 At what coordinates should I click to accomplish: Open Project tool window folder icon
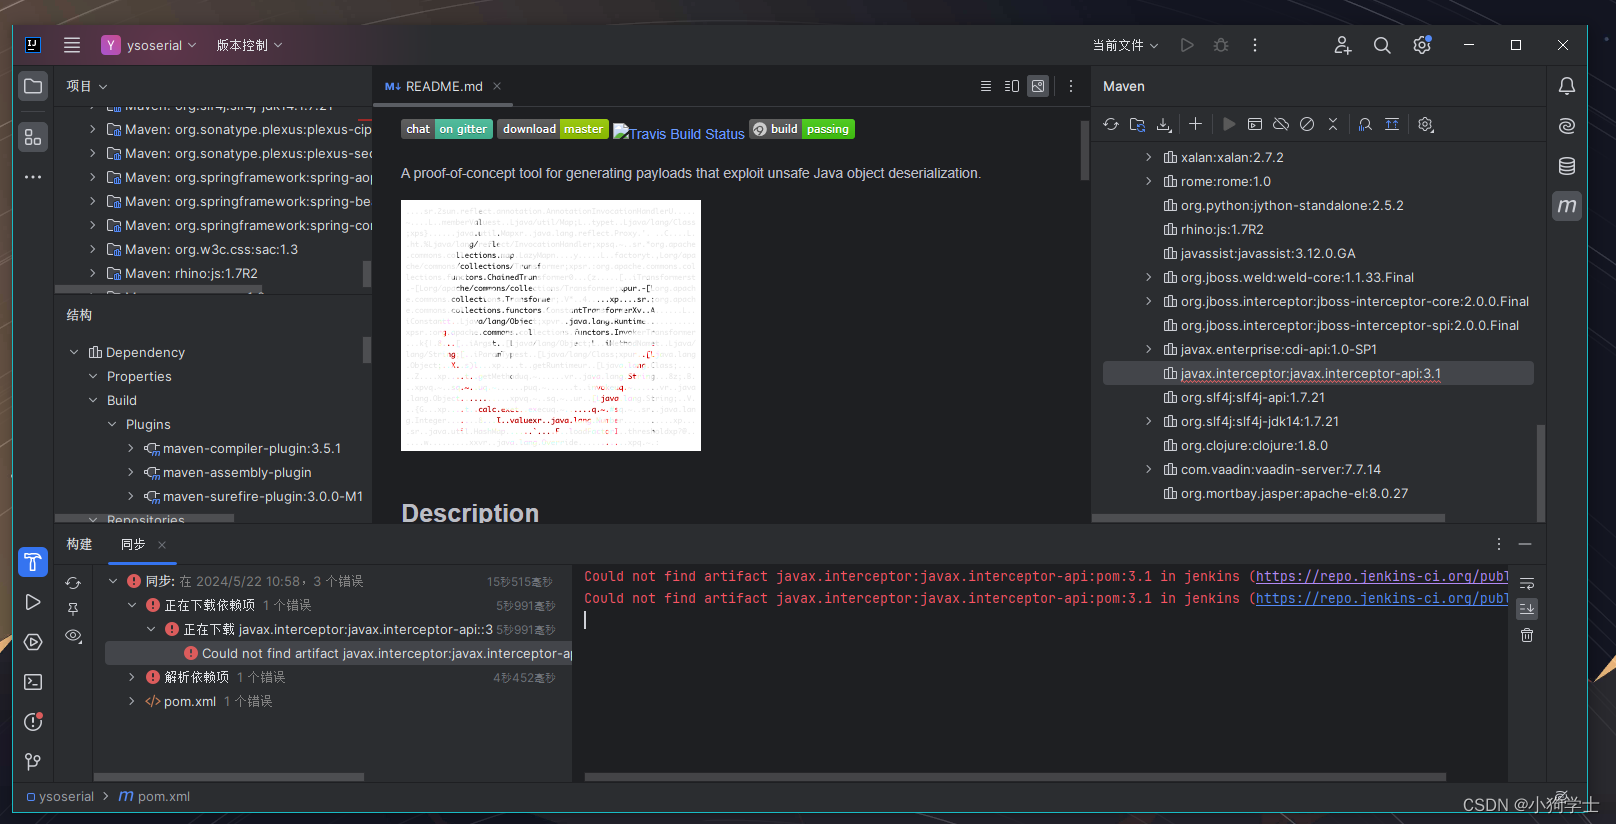coord(33,86)
